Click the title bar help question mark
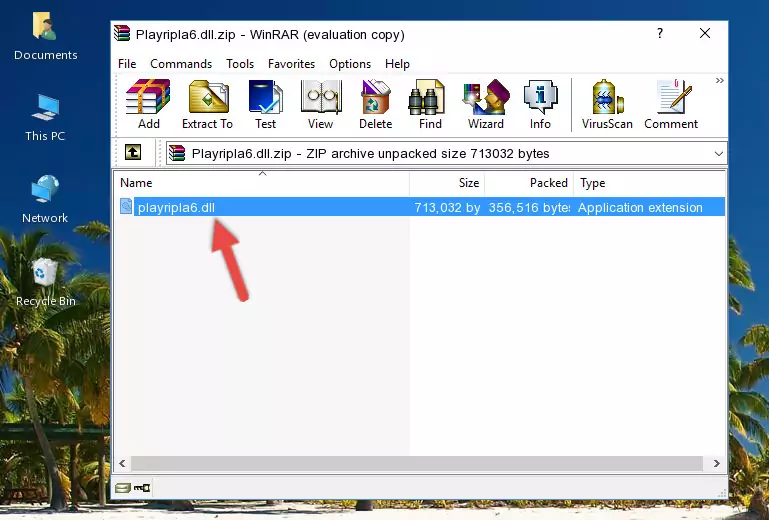This screenshot has width=769, height=520. tap(660, 33)
